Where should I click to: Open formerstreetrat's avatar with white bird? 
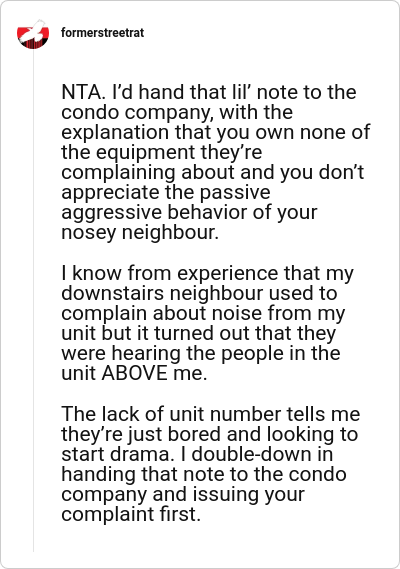pyautogui.click(x=33, y=34)
